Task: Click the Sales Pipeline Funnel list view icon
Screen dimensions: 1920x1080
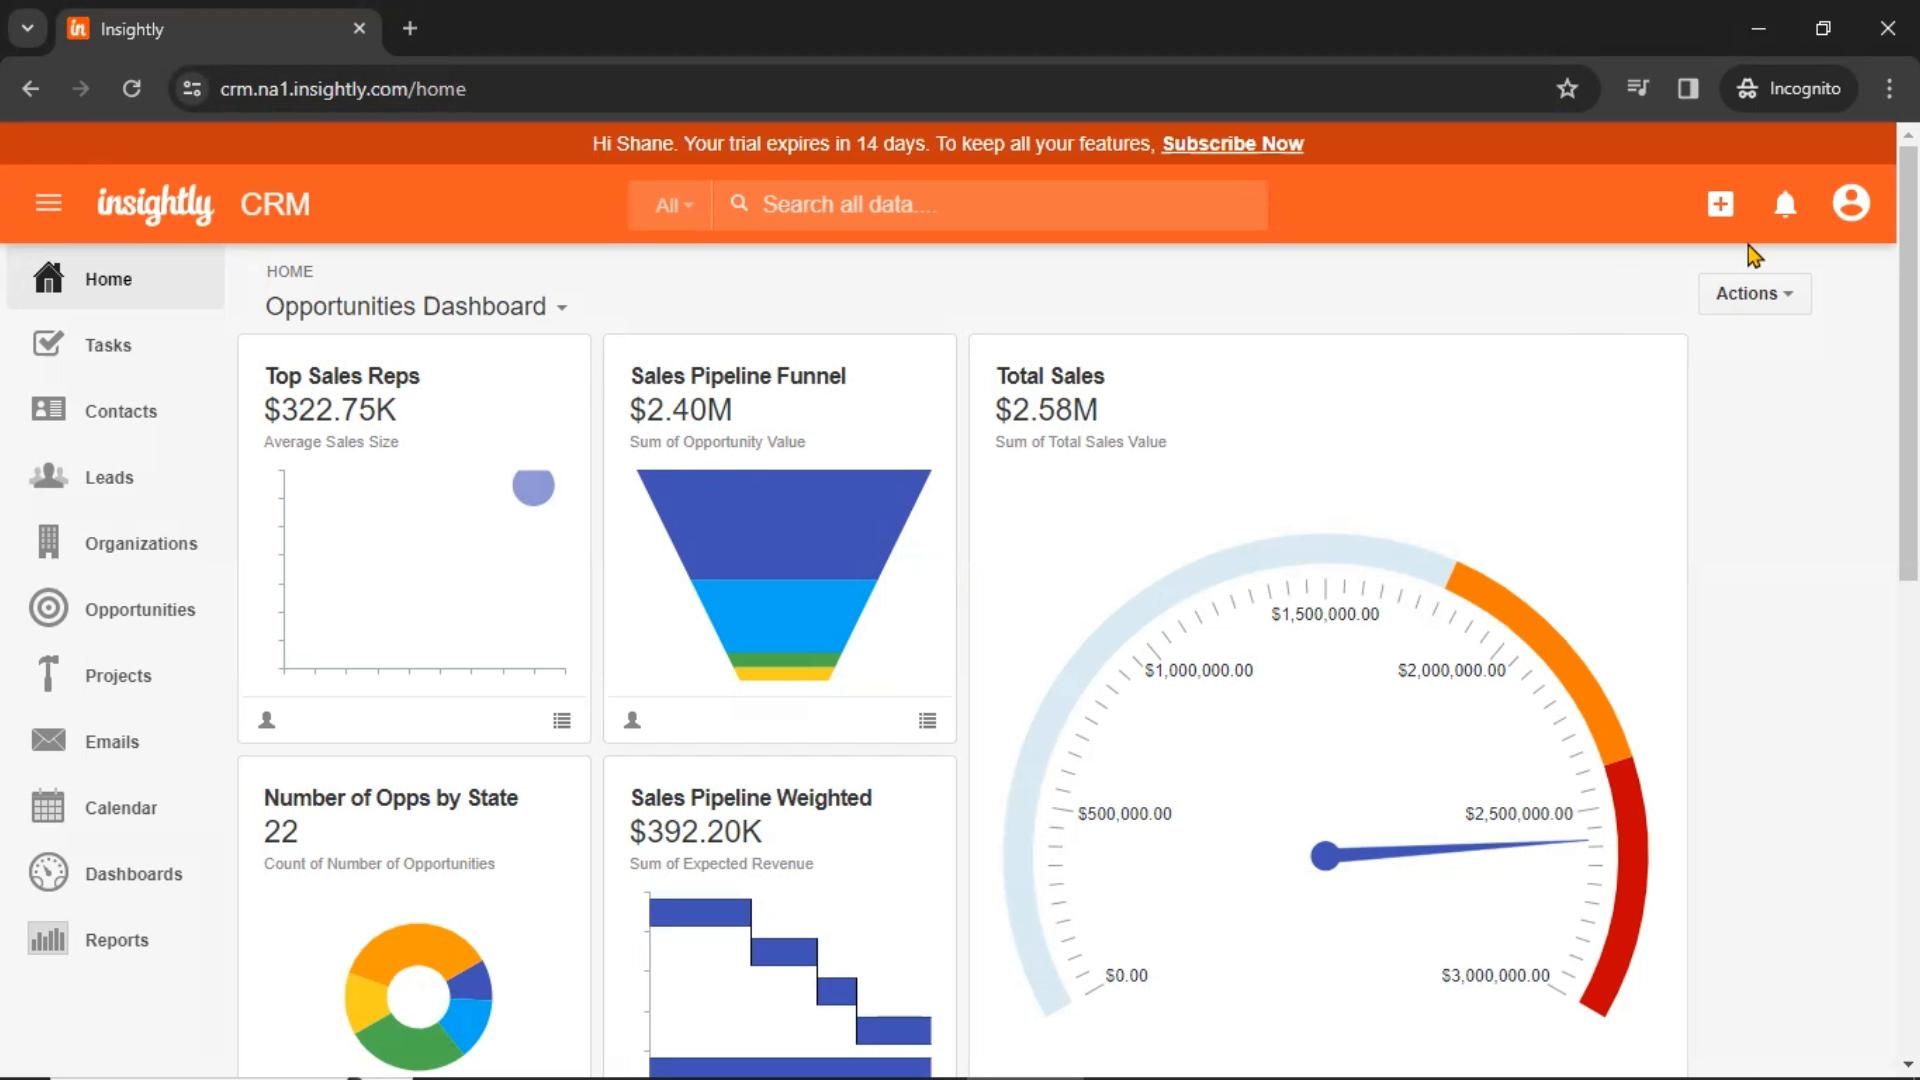Action: [927, 720]
